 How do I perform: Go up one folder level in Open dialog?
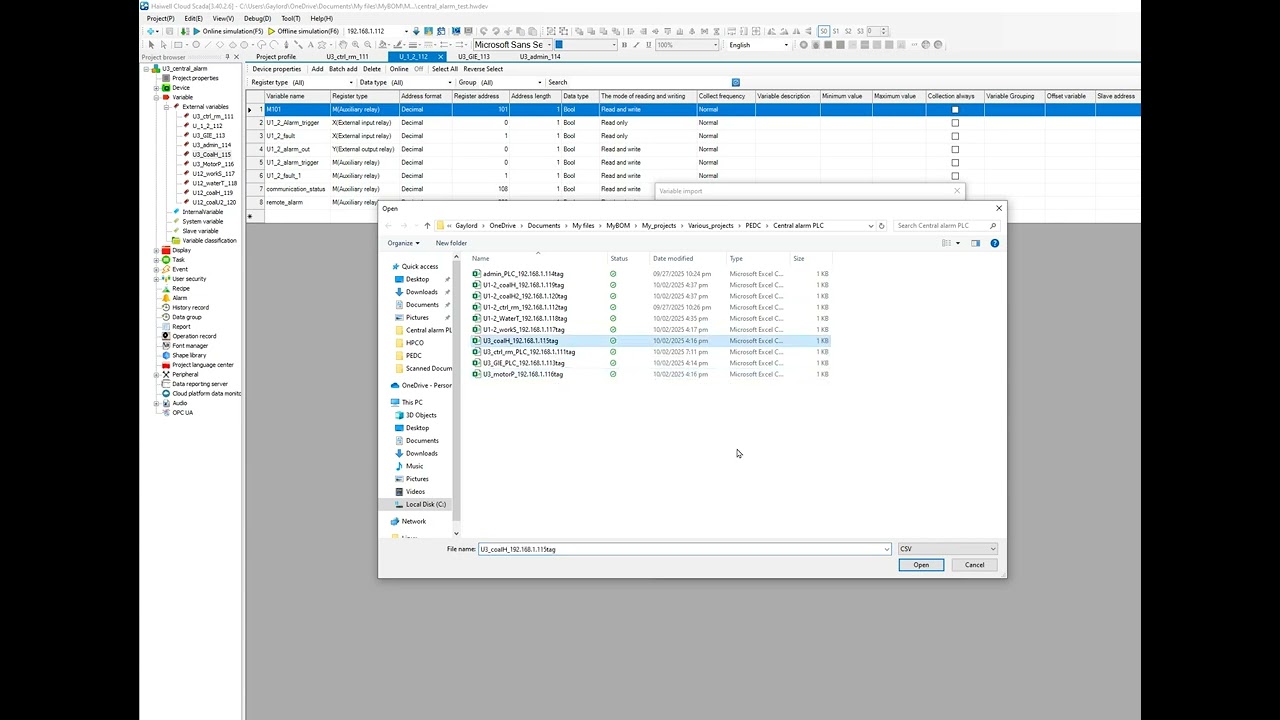[x=427, y=226]
